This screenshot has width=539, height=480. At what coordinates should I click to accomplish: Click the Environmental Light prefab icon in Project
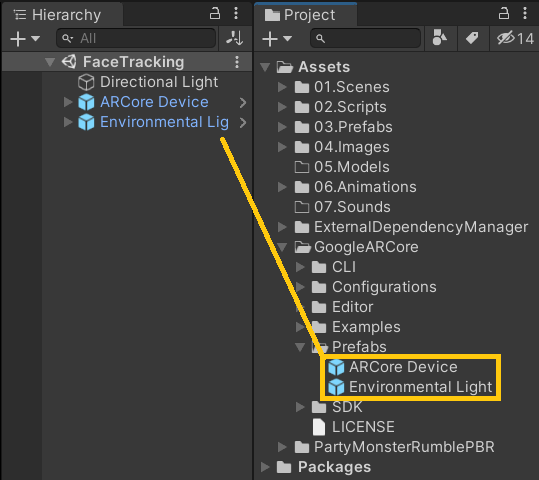(336, 387)
